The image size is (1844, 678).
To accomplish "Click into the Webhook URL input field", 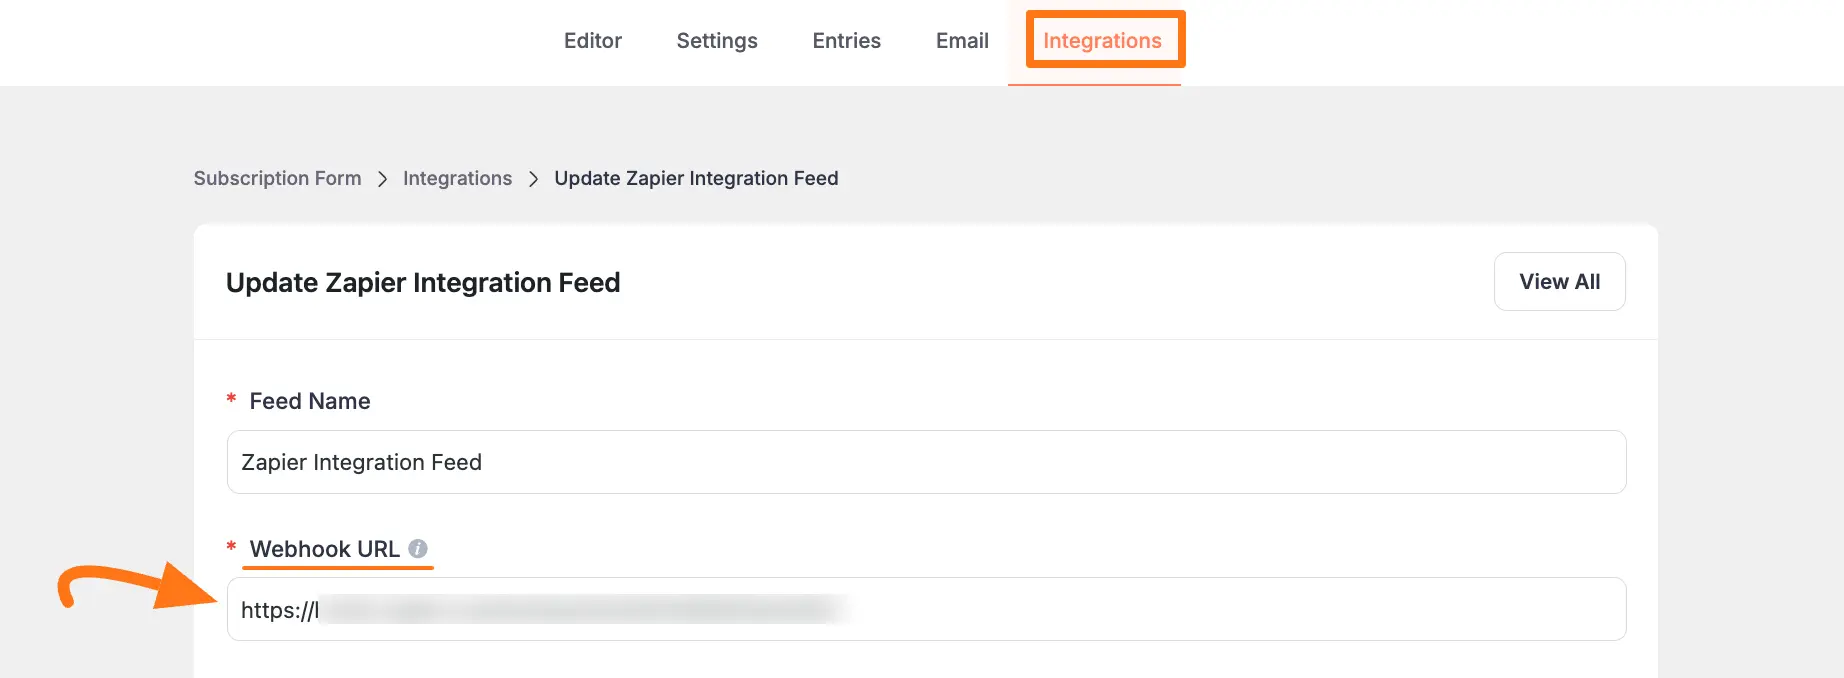I will tap(1200, 609).
